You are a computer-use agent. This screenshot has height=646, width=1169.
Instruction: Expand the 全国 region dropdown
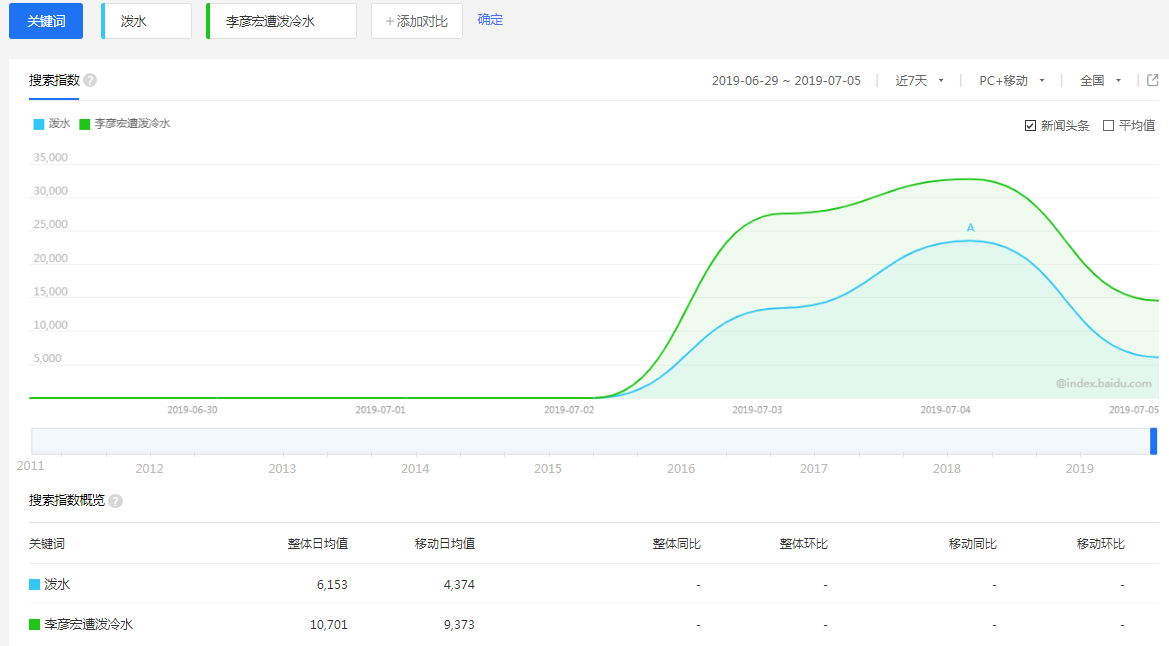coord(1100,81)
